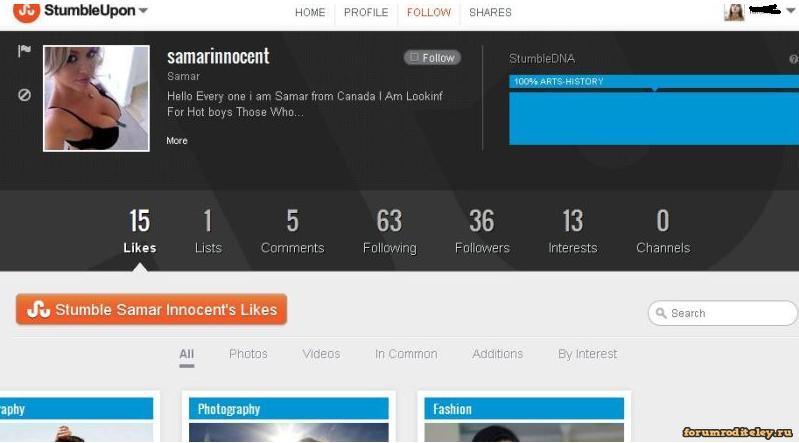Open the Fashion card thumbnail image
The height and width of the screenshot is (443, 799).
coord(524,432)
